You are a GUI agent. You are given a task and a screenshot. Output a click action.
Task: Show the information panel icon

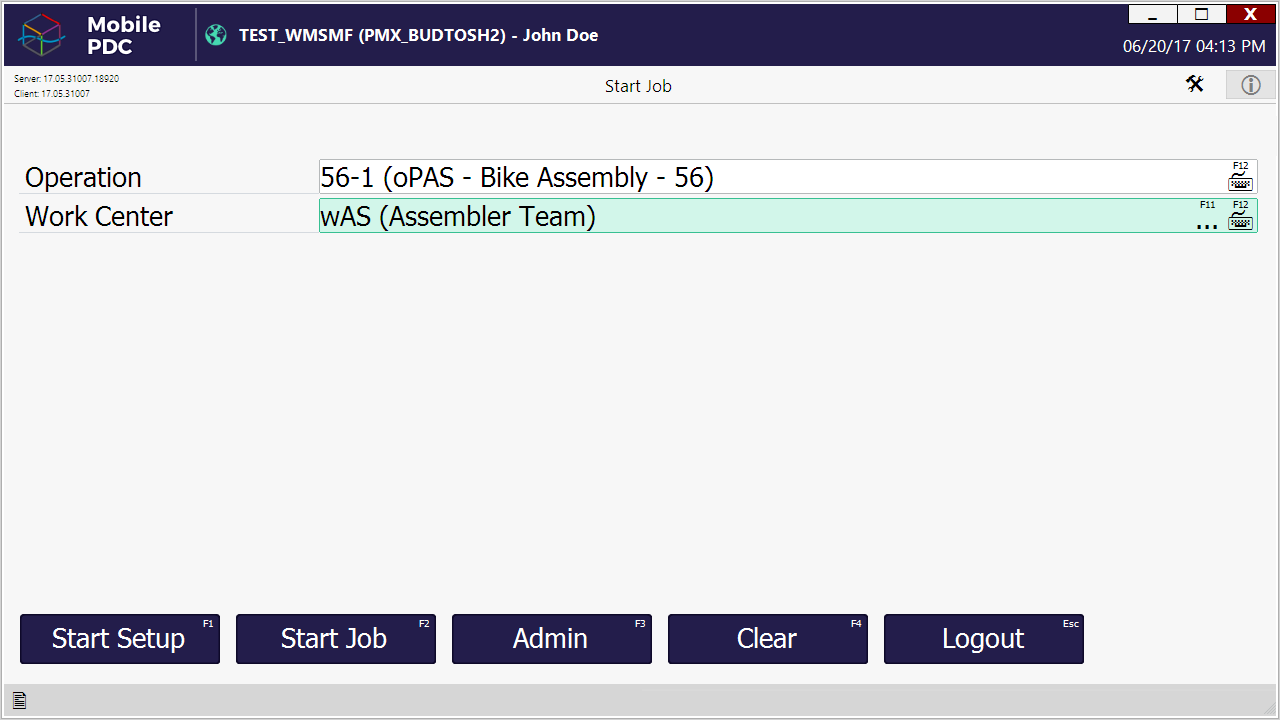[1251, 85]
